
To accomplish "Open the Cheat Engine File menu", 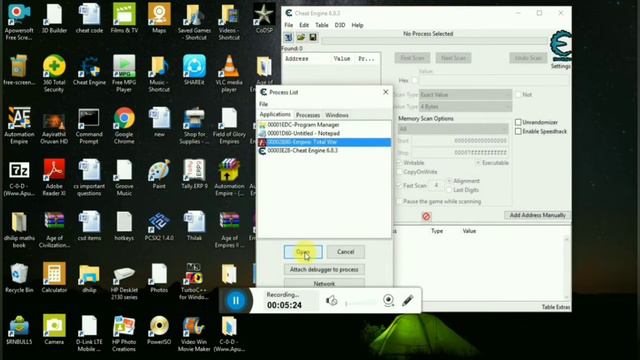I will click(x=289, y=25).
